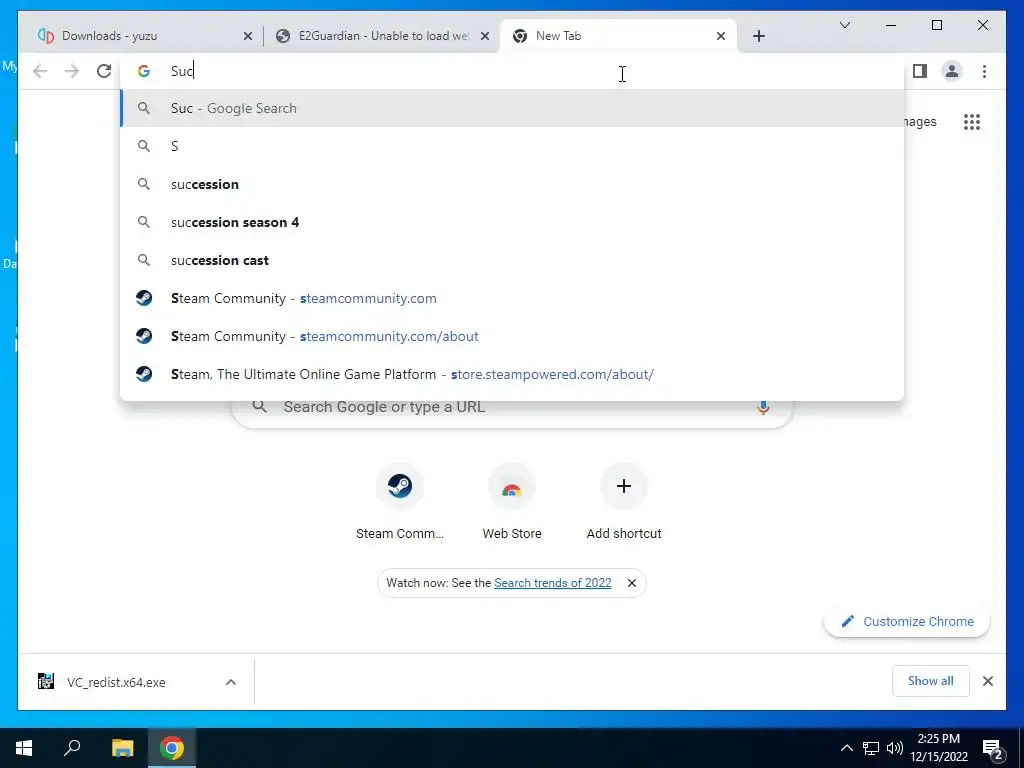Choose the 'succession season 4' suggestion
Image resolution: width=1024 pixels, height=768 pixels.
[x=512, y=222]
